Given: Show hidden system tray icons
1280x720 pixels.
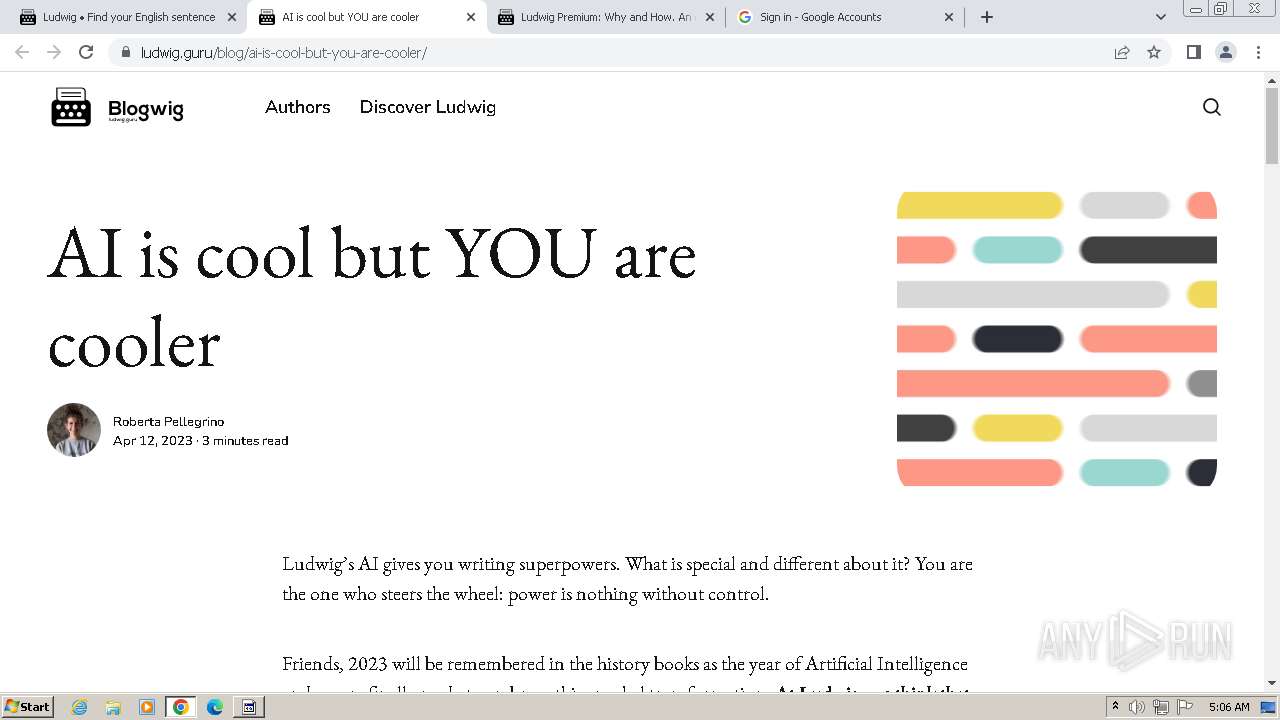Looking at the screenshot, I should tap(1115, 707).
